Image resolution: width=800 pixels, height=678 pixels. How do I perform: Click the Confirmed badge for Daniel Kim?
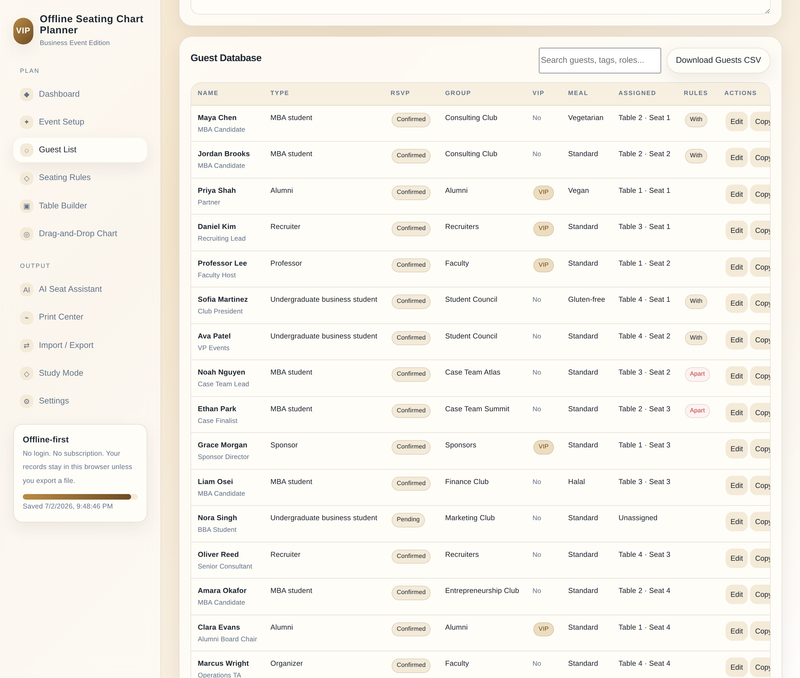tap(411, 229)
